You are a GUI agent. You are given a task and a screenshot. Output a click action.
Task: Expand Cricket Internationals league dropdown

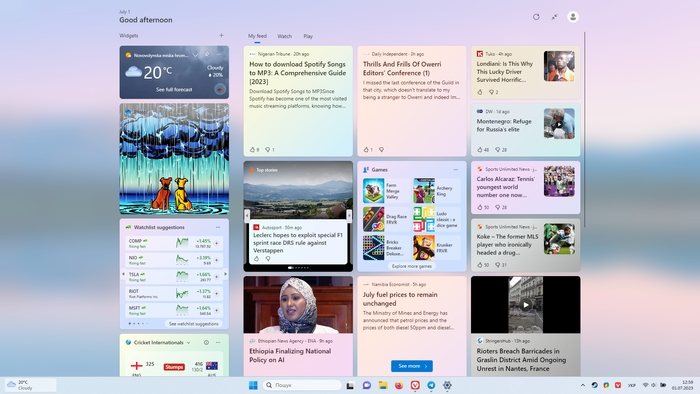(188, 343)
